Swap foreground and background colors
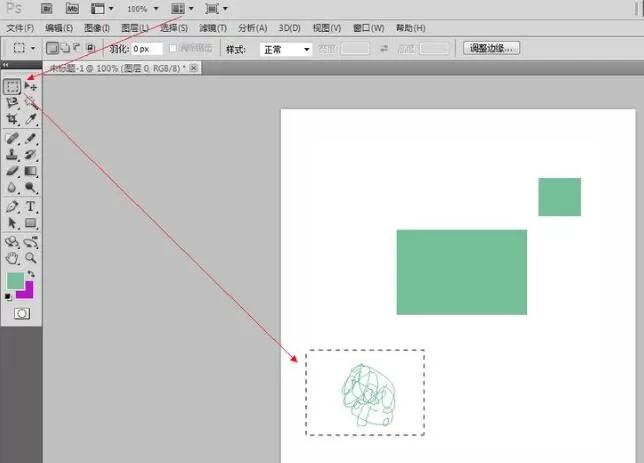The image size is (644, 463). 31,274
